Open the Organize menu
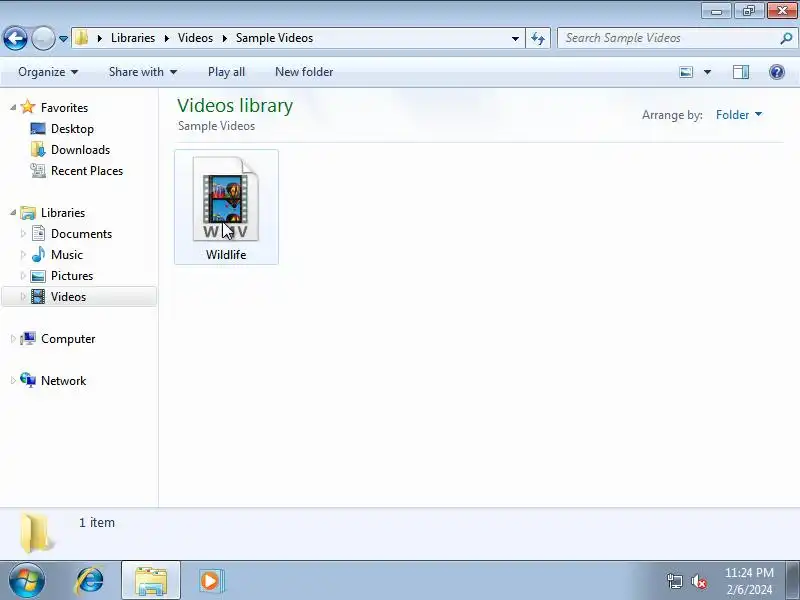800x600 pixels. click(48, 72)
